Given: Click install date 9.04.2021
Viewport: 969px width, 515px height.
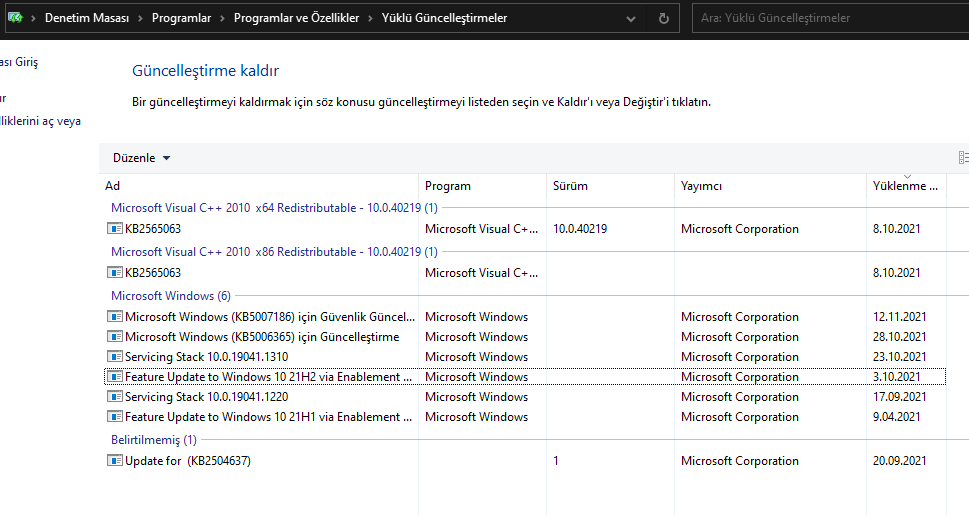Looking at the screenshot, I should [897, 417].
